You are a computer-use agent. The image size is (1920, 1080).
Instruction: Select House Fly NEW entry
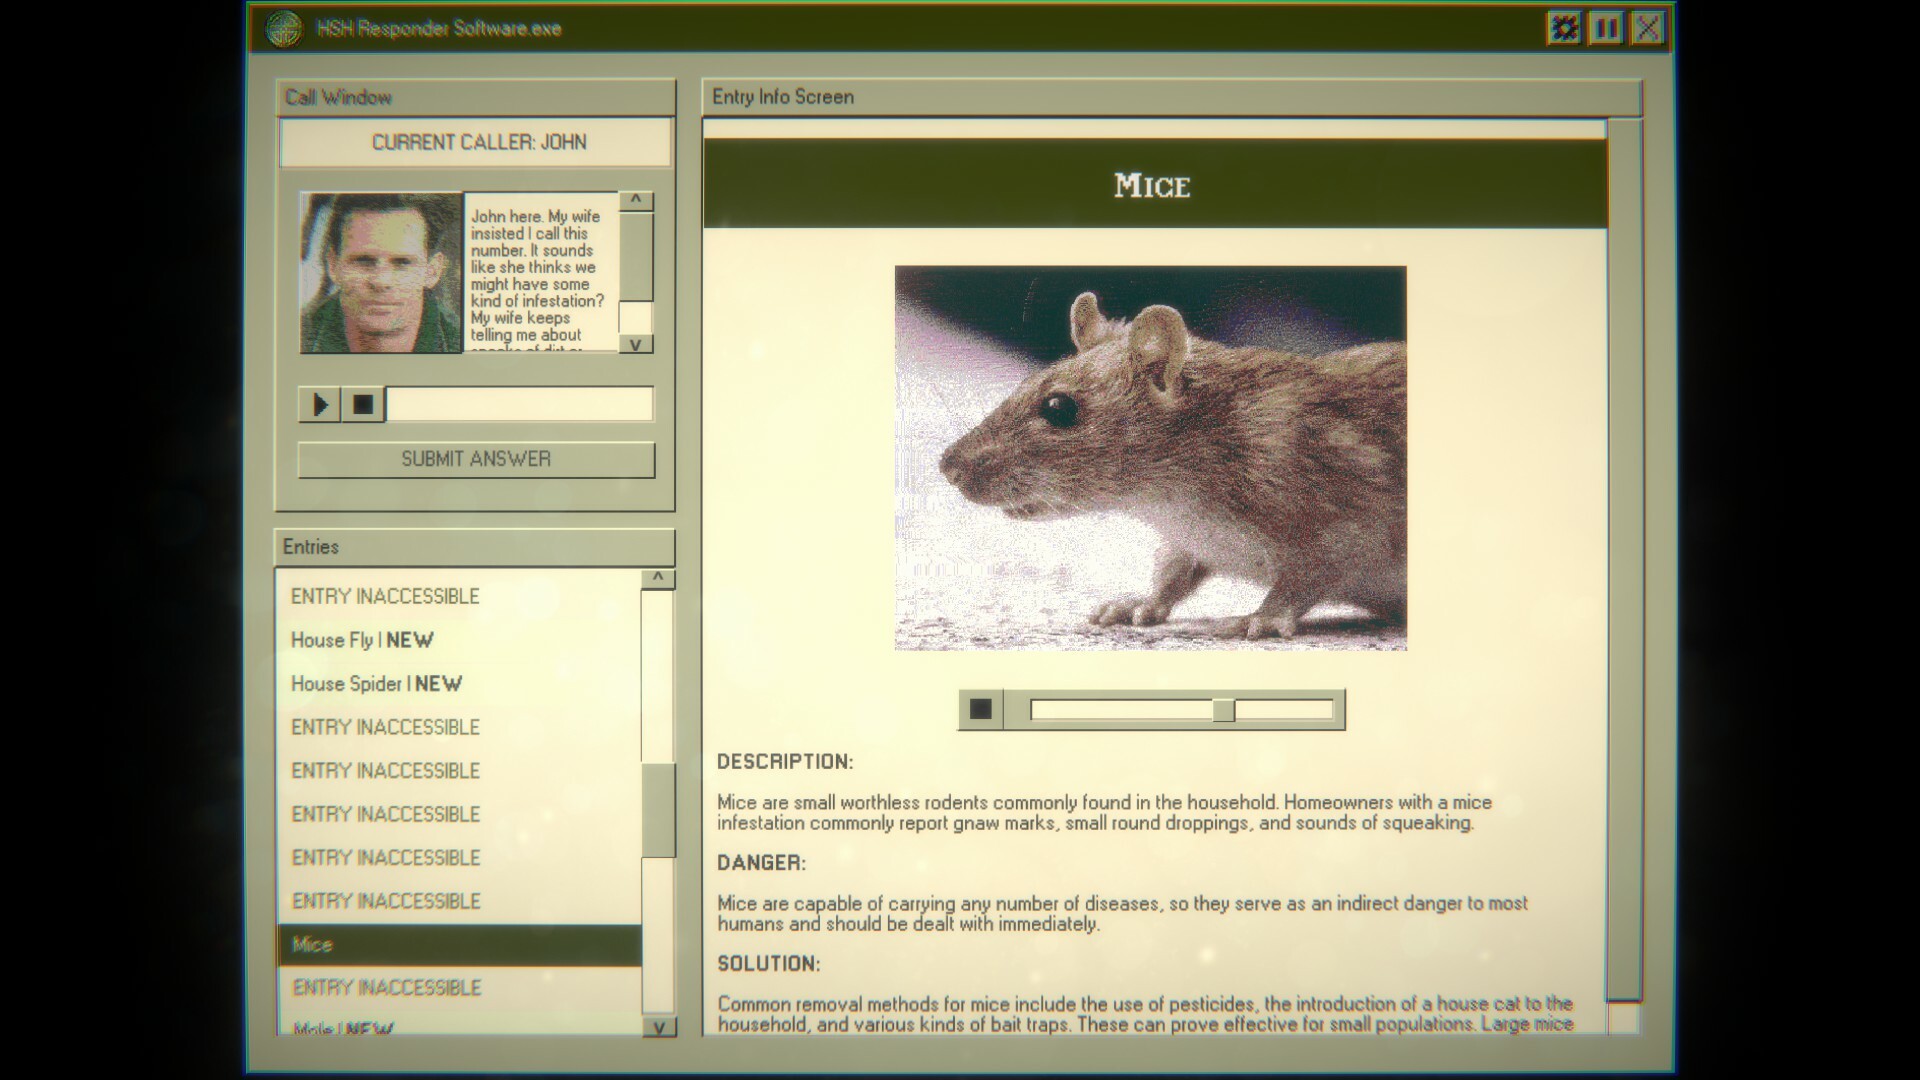click(363, 640)
